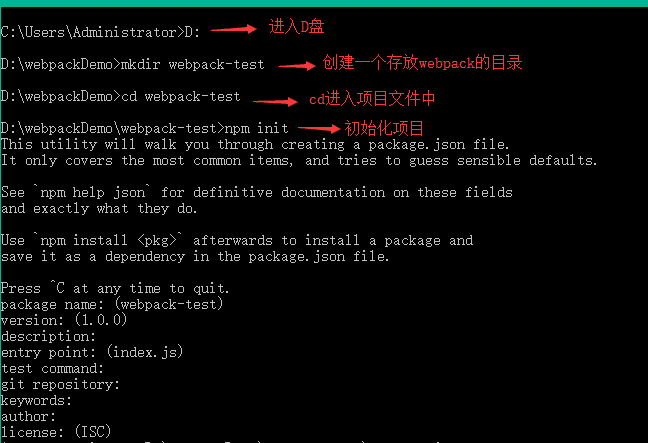Click the red annotation 进入D盘

pos(296,27)
